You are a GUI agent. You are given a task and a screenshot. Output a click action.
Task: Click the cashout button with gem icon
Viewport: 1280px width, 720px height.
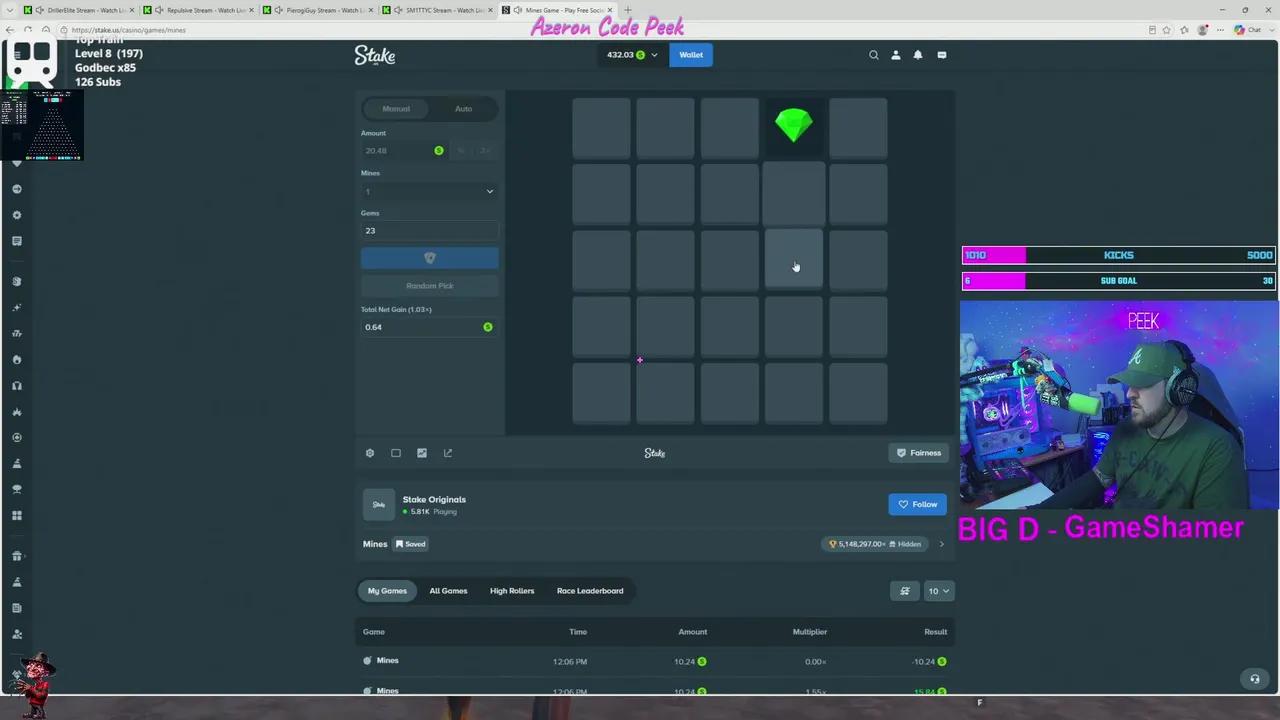(x=429, y=258)
